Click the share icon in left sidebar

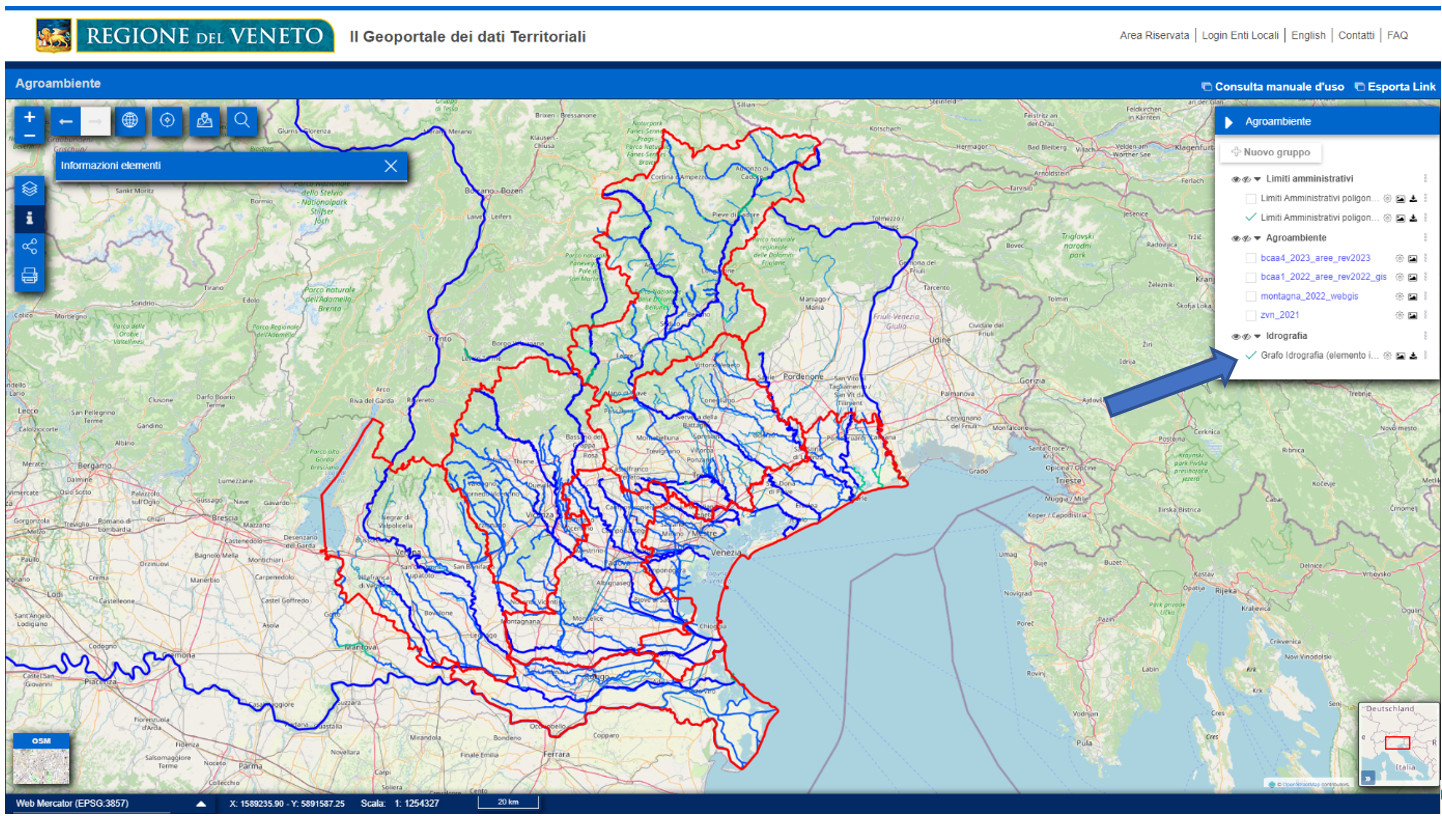pyautogui.click(x=29, y=246)
